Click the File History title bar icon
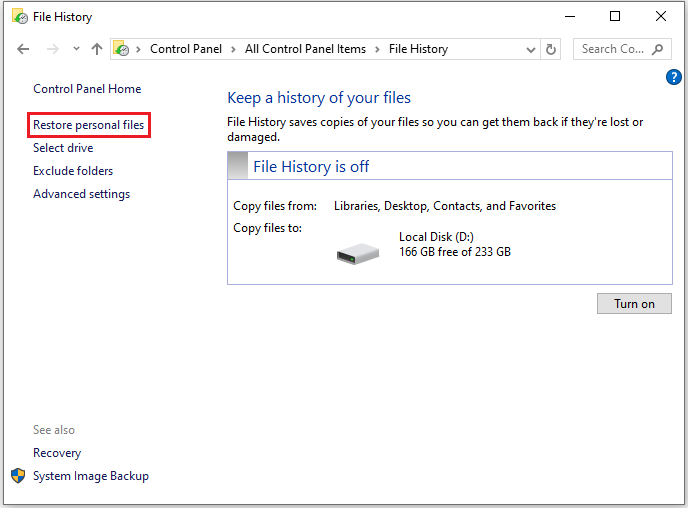 tap(20, 17)
